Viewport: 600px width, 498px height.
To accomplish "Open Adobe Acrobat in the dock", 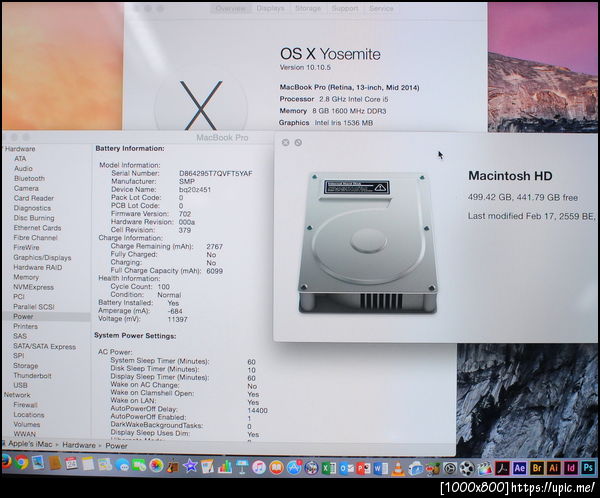I will point(502,469).
